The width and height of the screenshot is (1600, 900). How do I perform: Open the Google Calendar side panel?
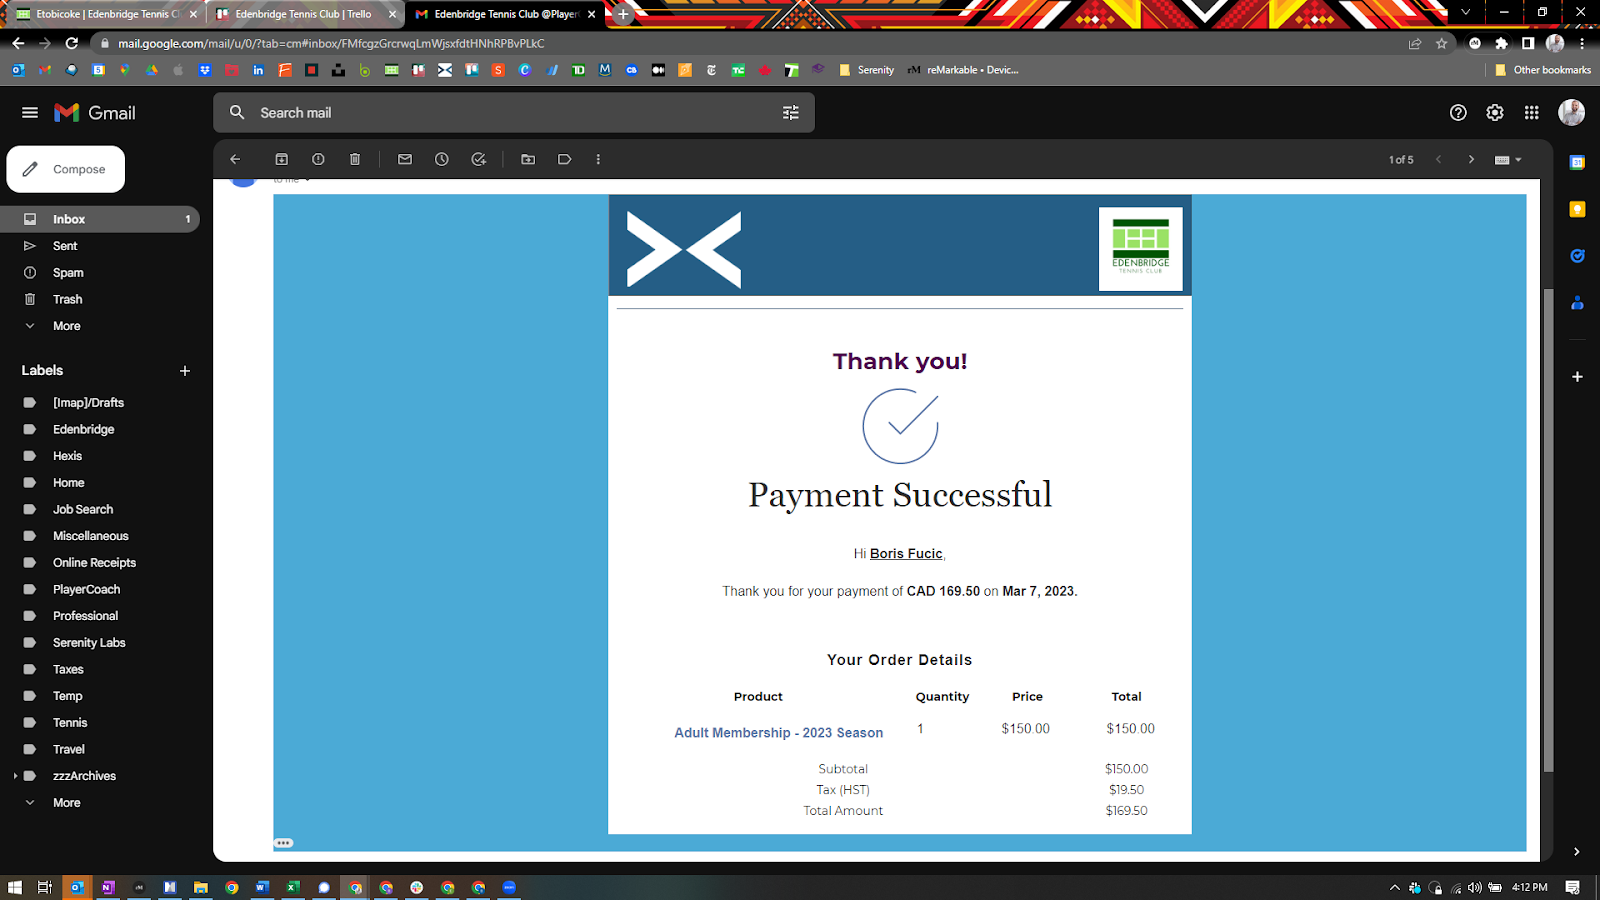1577,162
